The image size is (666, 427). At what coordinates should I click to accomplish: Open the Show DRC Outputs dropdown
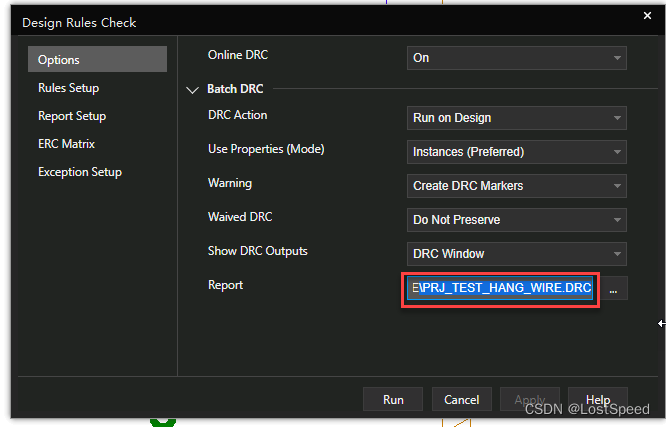(516, 254)
